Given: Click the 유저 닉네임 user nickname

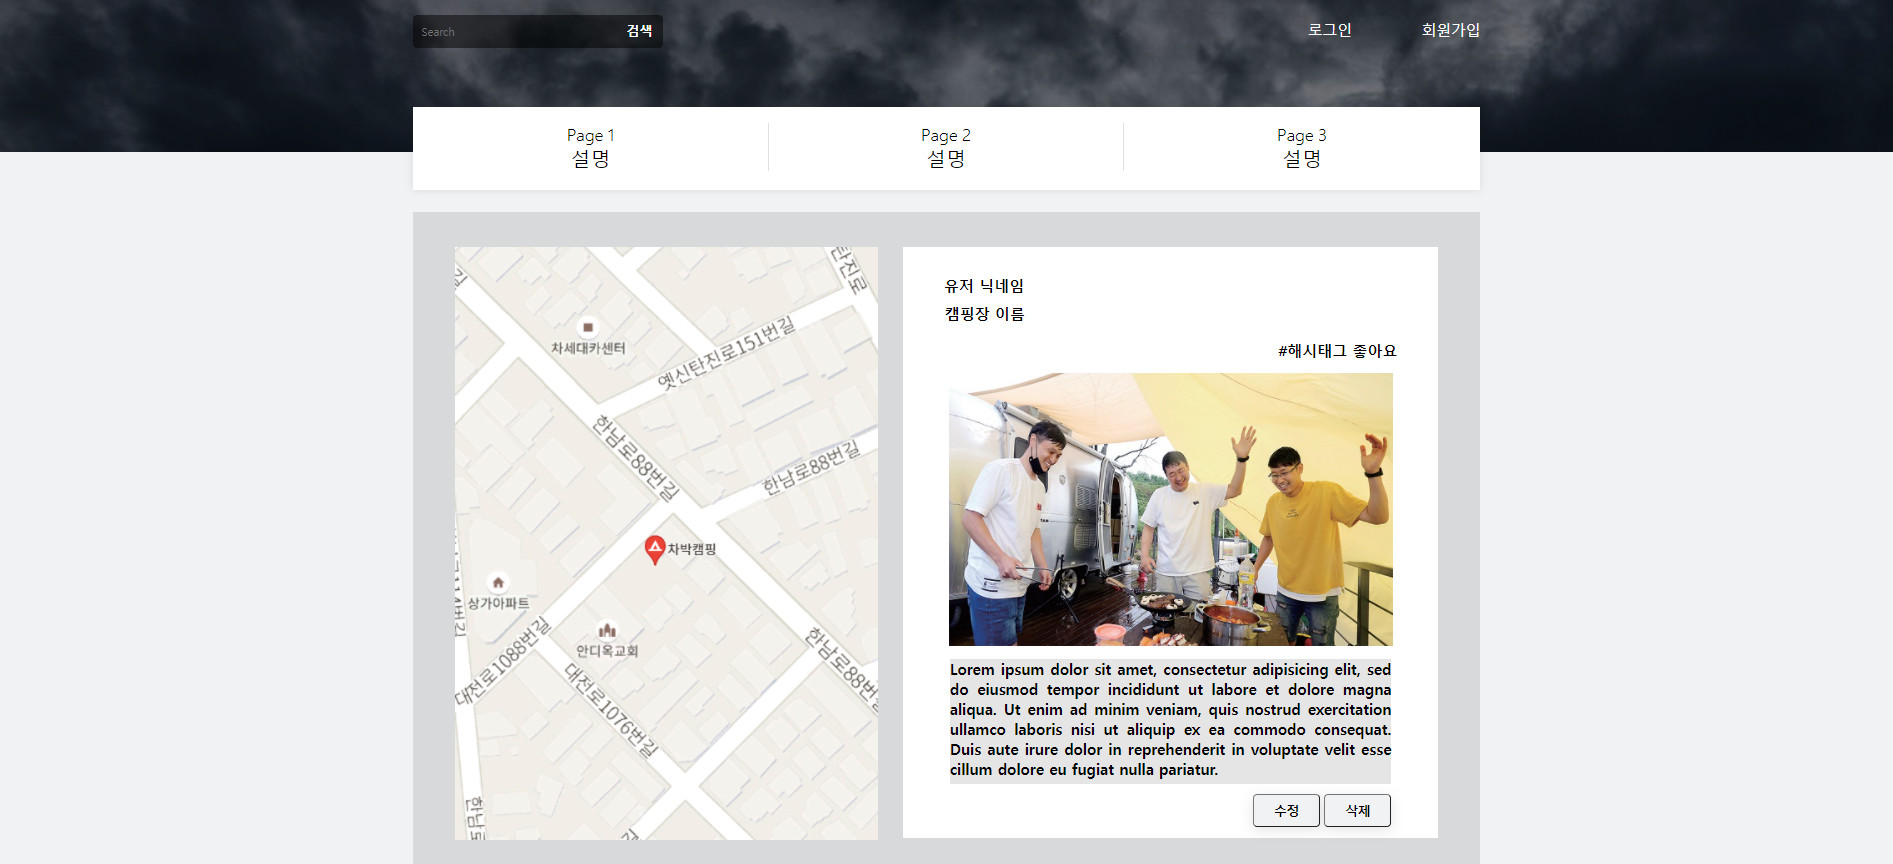Looking at the screenshot, I should pyautogui.click(x=984, y=286).
